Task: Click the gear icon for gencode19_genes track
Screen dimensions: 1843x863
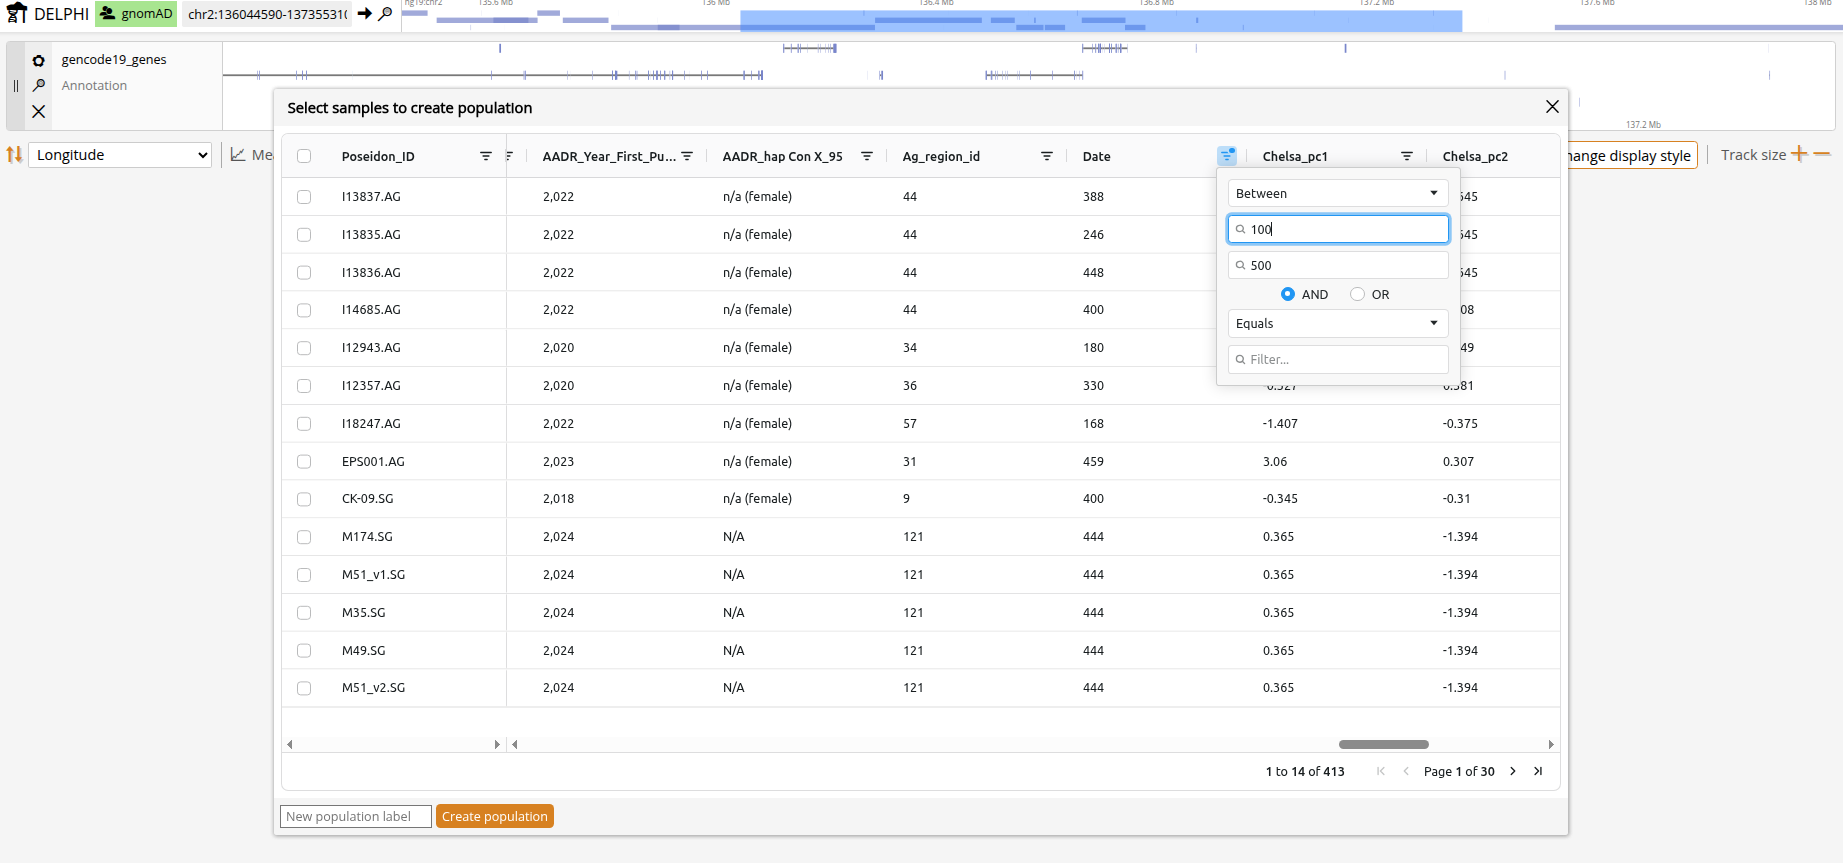Action: 39,61
